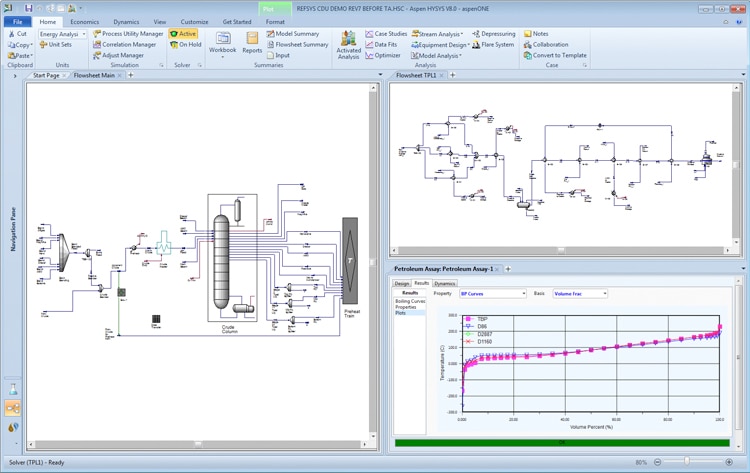Close the Flowsheet Main tab
This screenshot has width=750, height=473.
coord(120,76)
